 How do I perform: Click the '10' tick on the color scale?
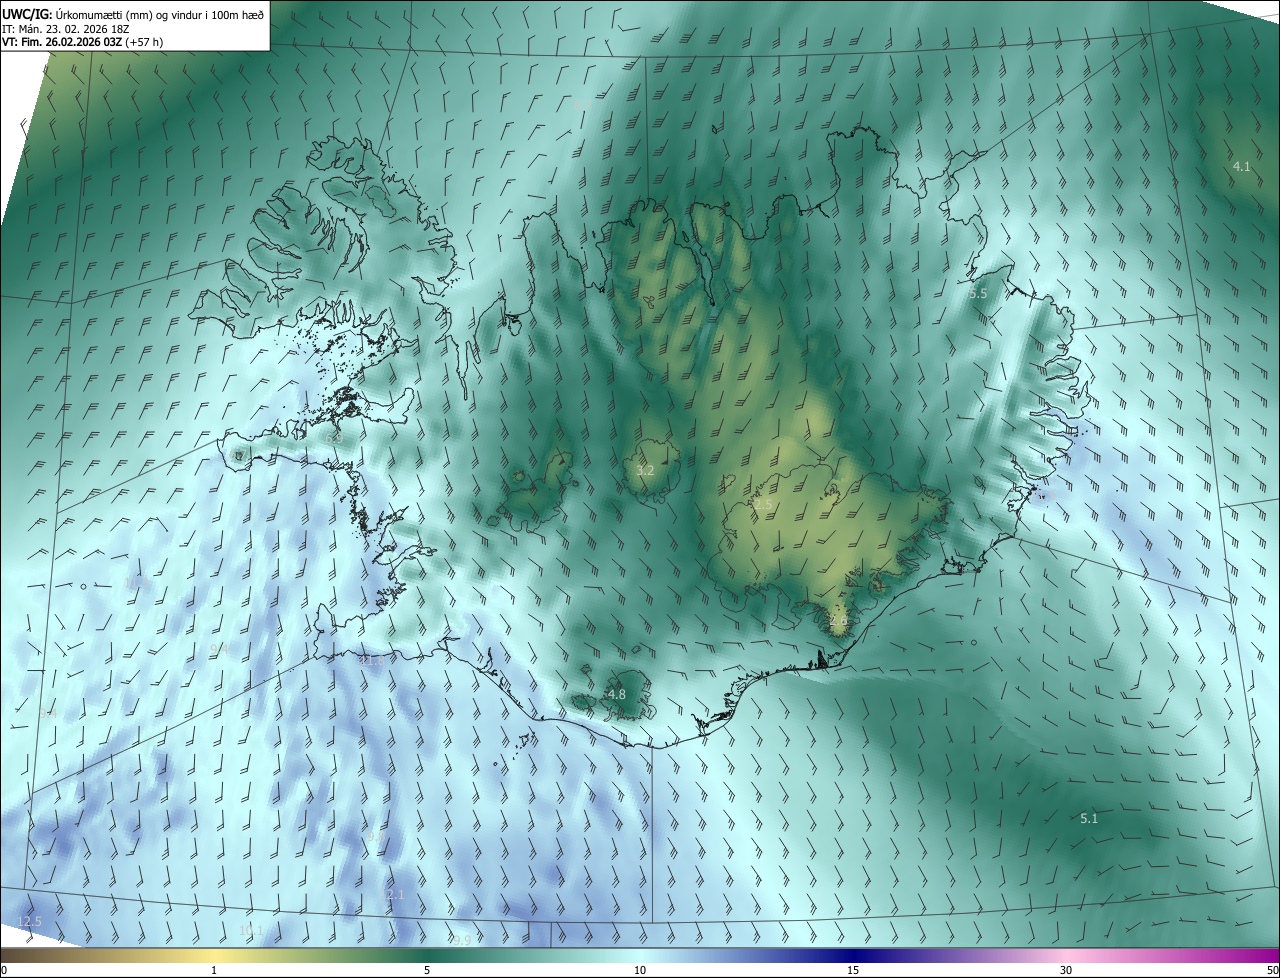640,971
